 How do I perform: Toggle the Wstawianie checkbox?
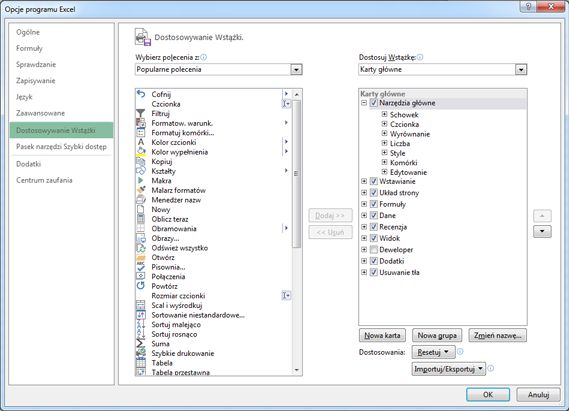374,181
